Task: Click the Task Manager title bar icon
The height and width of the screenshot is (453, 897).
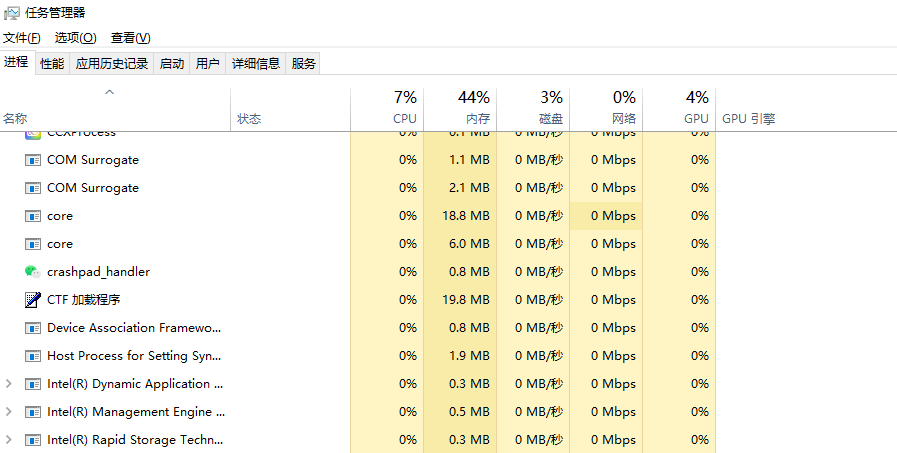Action: click(x=11, y=13)
